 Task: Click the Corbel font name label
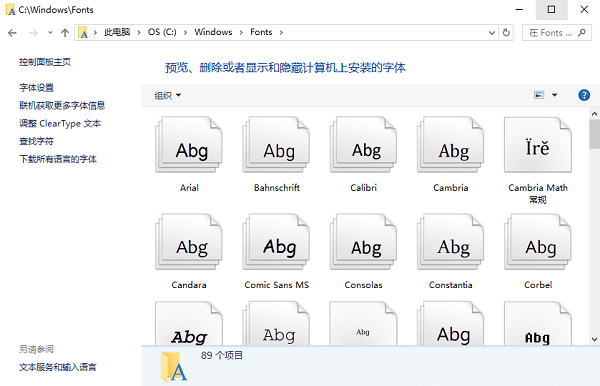coord(538,285)
